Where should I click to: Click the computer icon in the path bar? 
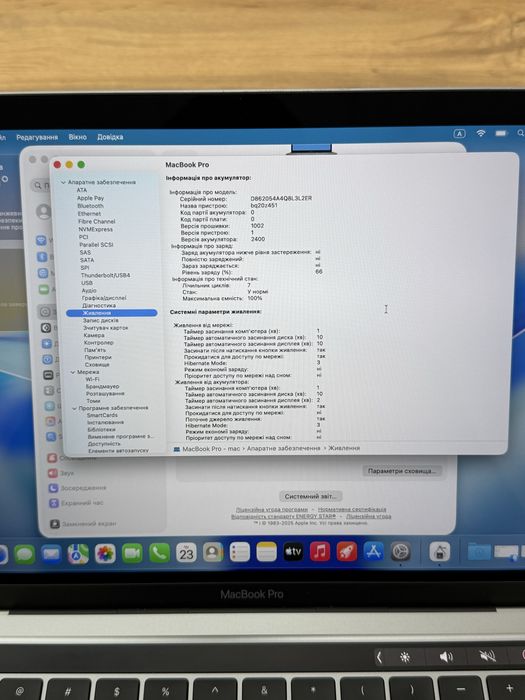click(177, 449)
